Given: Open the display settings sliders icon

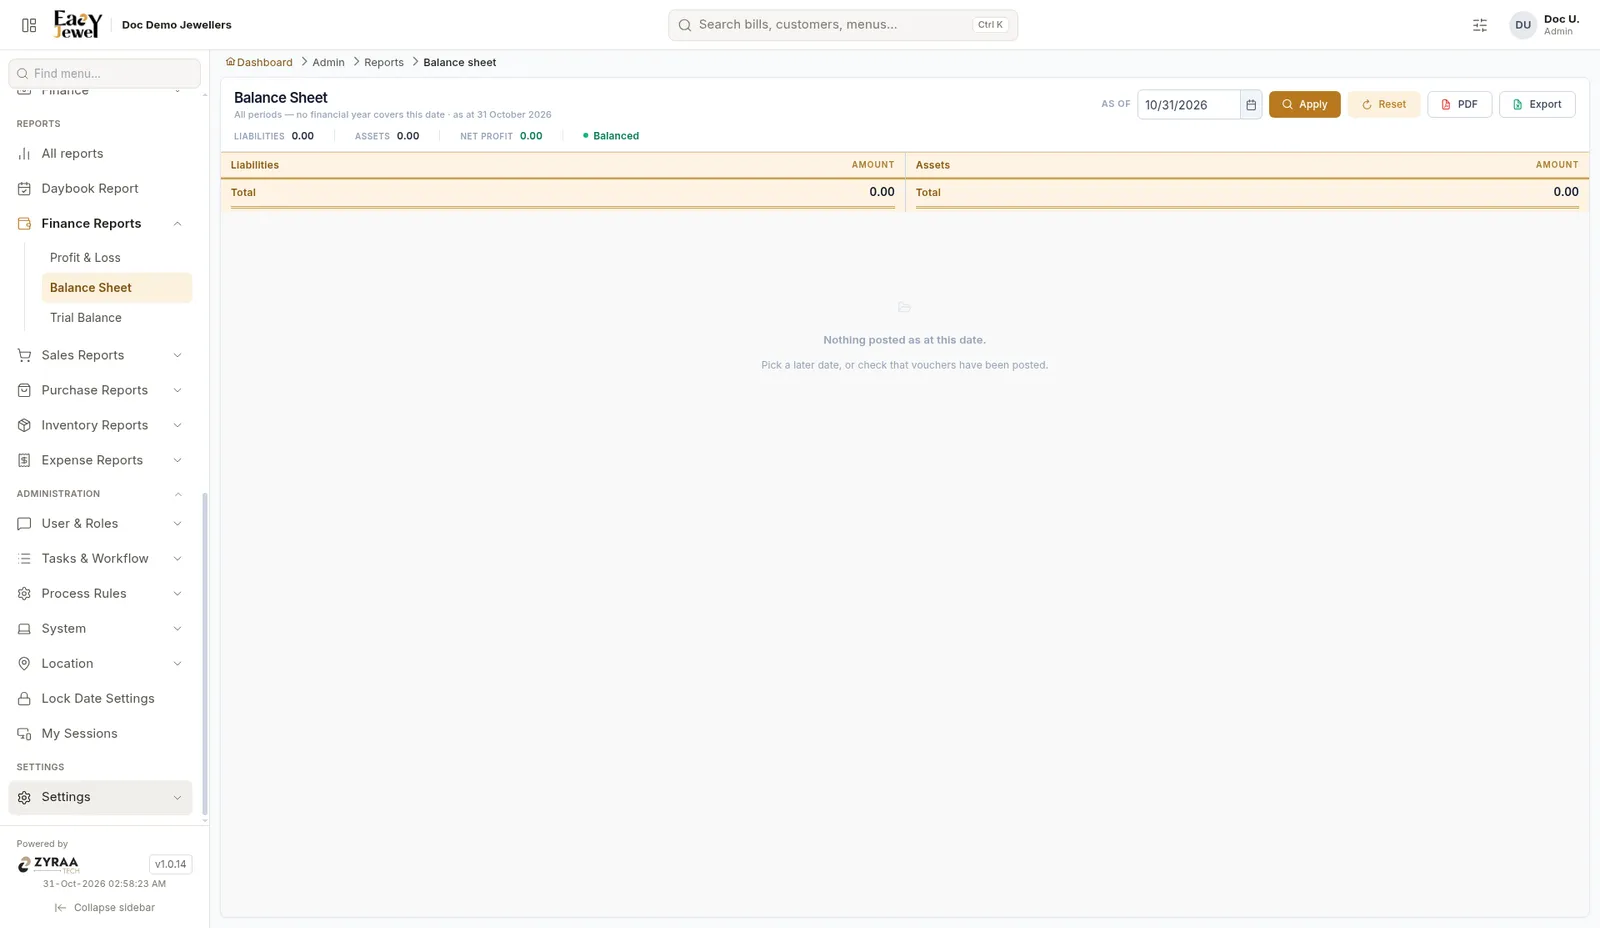Looking at the screenshot, I should coord(1480,25).
